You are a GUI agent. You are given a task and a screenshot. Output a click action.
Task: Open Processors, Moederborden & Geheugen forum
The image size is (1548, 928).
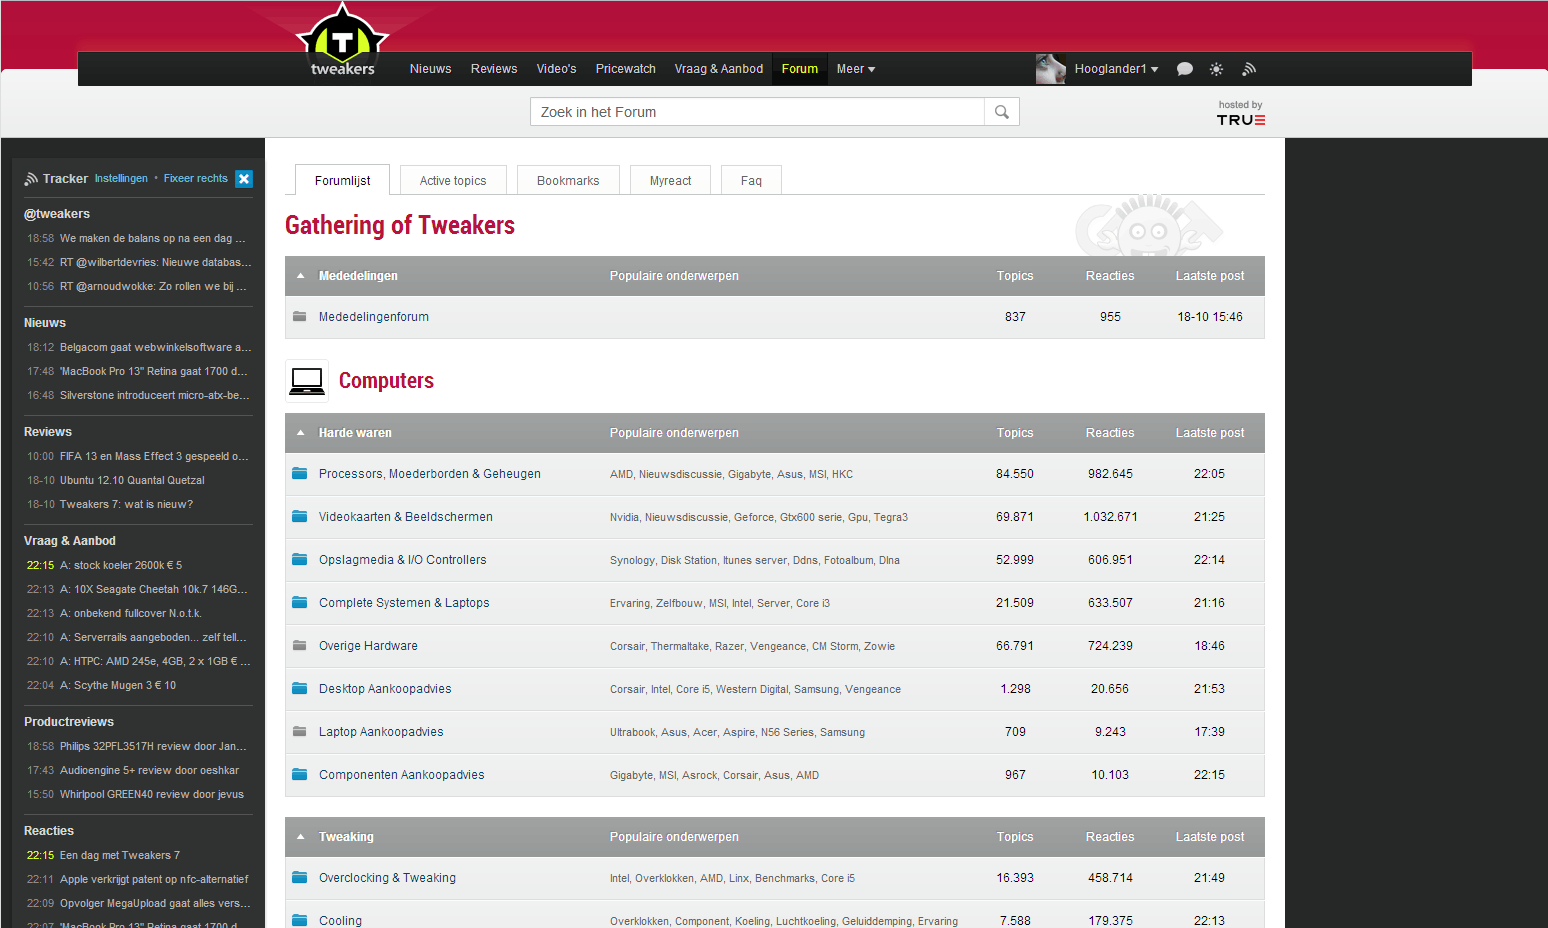point(430,474)
